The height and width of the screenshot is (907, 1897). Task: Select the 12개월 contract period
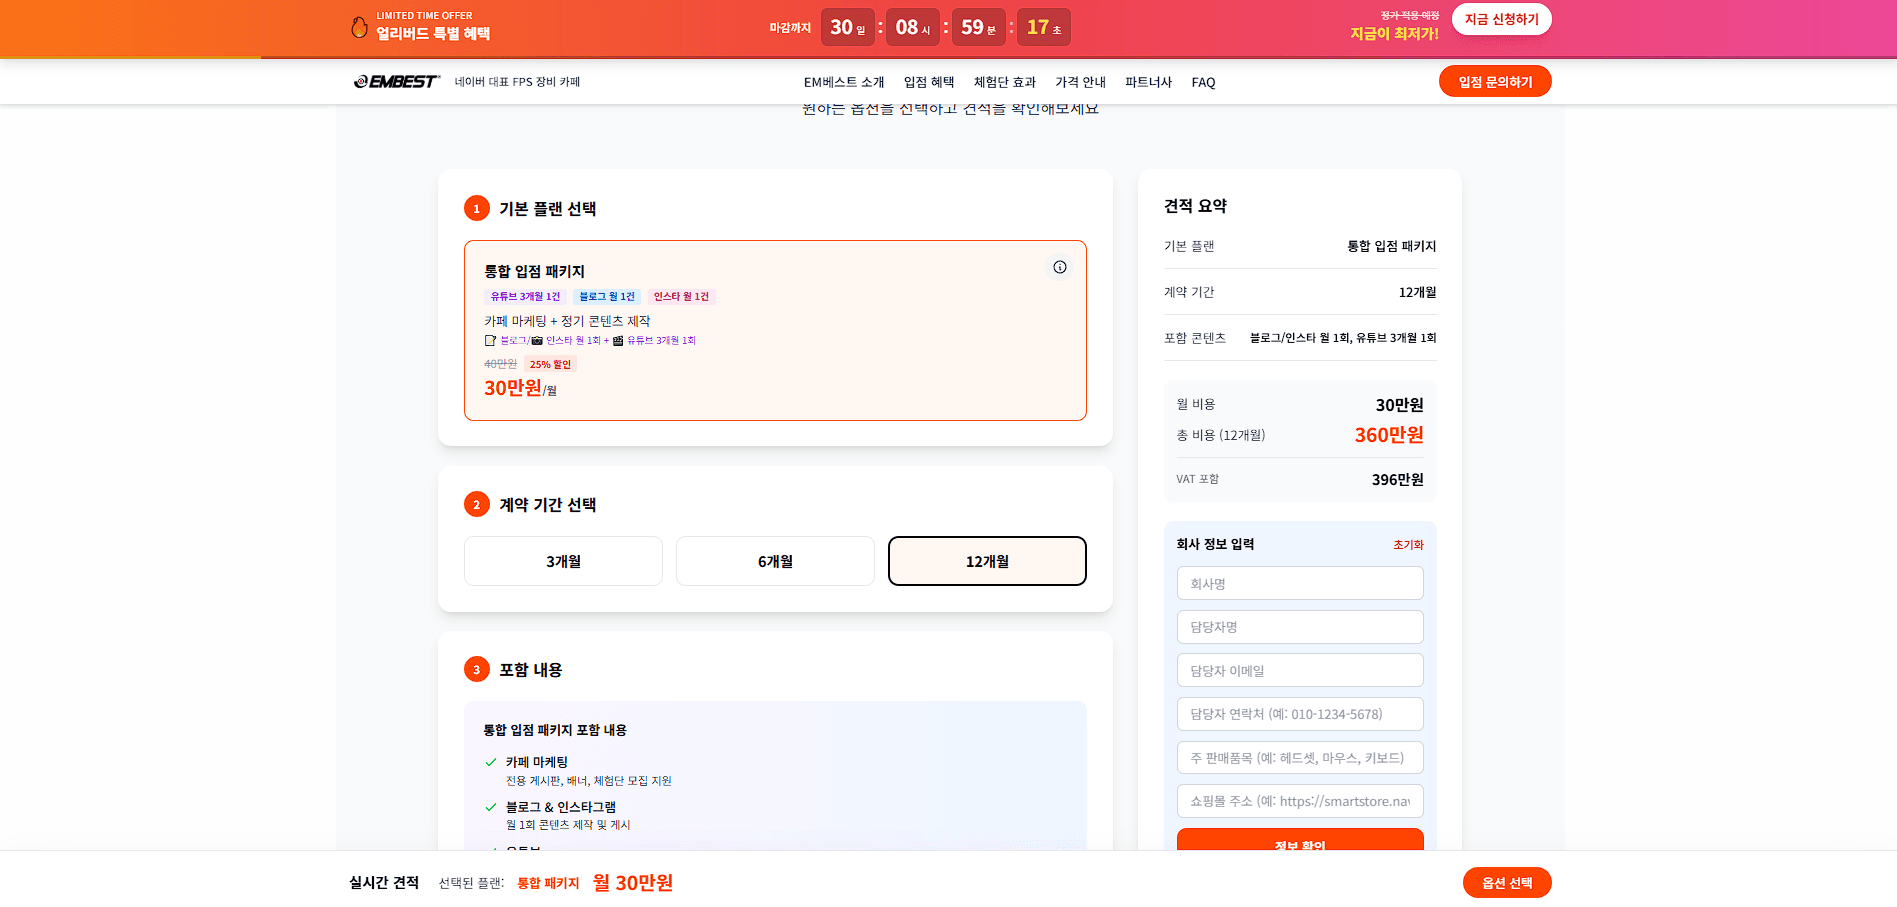point(986,561)
